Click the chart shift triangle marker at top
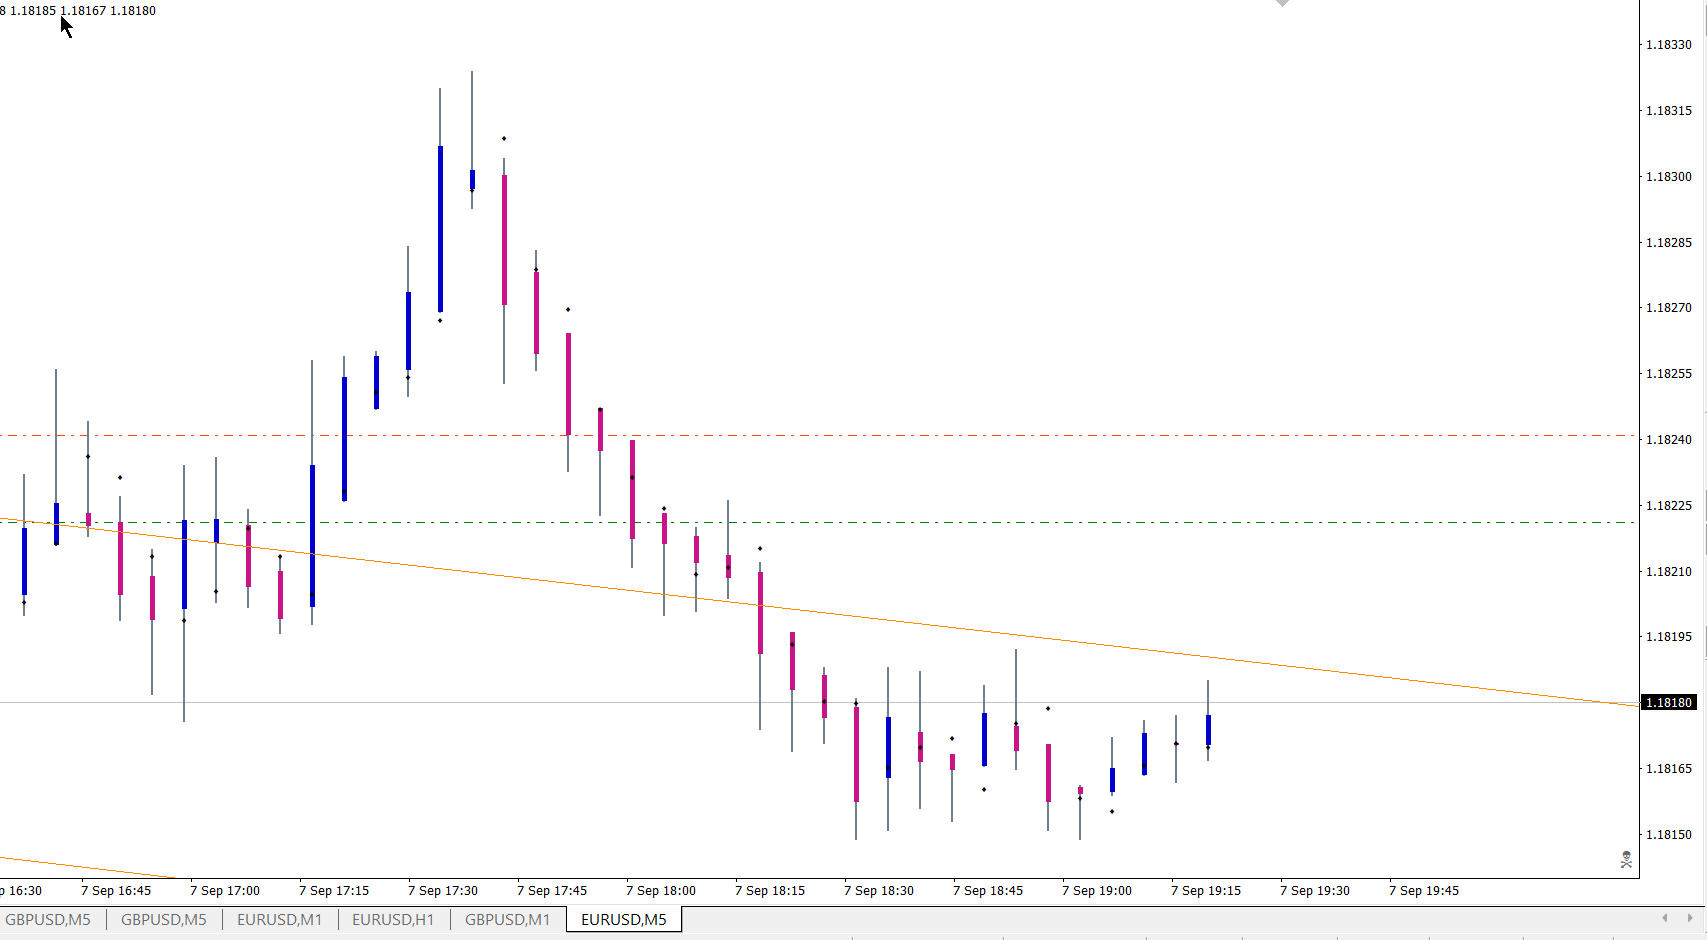This screenshot has height=940, width=1707. [1282, 3]
